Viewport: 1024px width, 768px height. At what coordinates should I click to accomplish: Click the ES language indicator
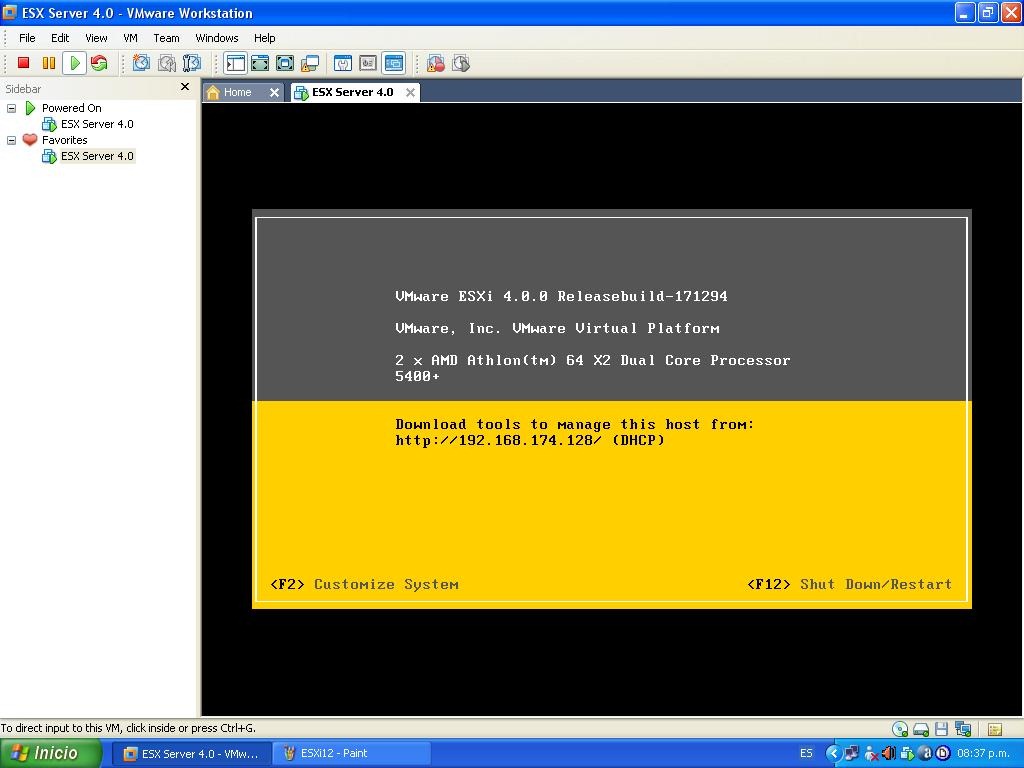[806, 753]
